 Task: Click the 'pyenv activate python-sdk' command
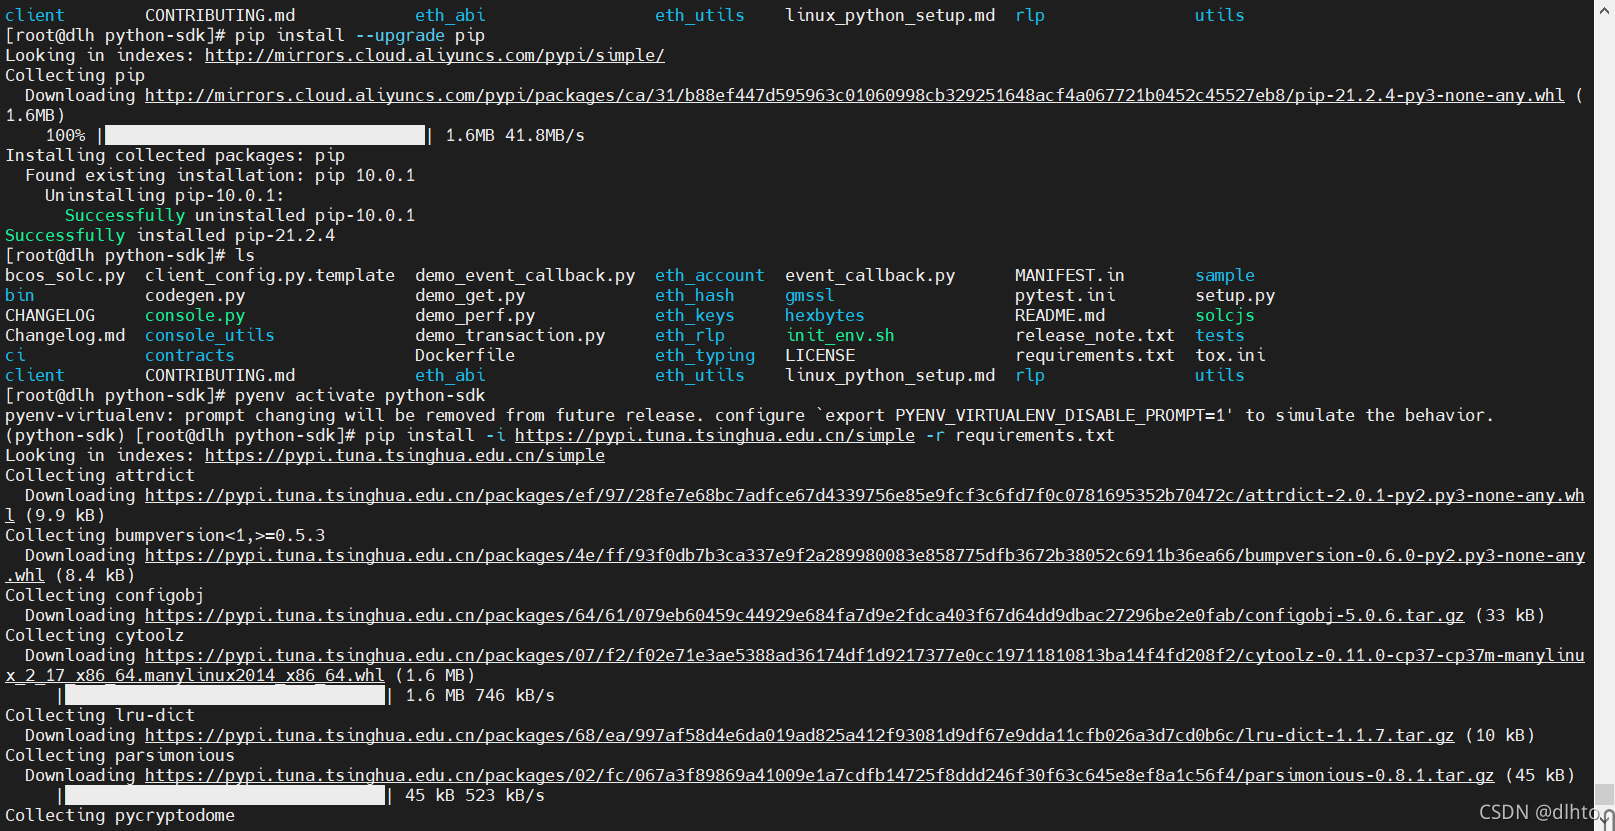tap(360, 395)
